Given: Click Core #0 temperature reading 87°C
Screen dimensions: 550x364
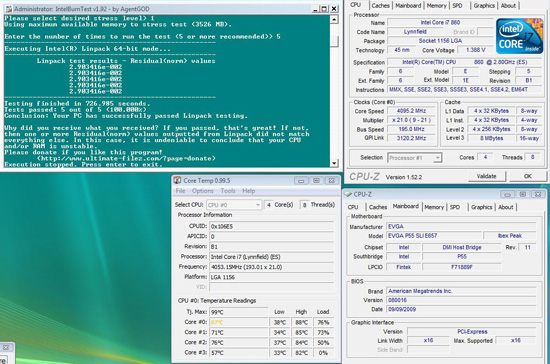Looking at the screenshot, I should tap(239, 322).
